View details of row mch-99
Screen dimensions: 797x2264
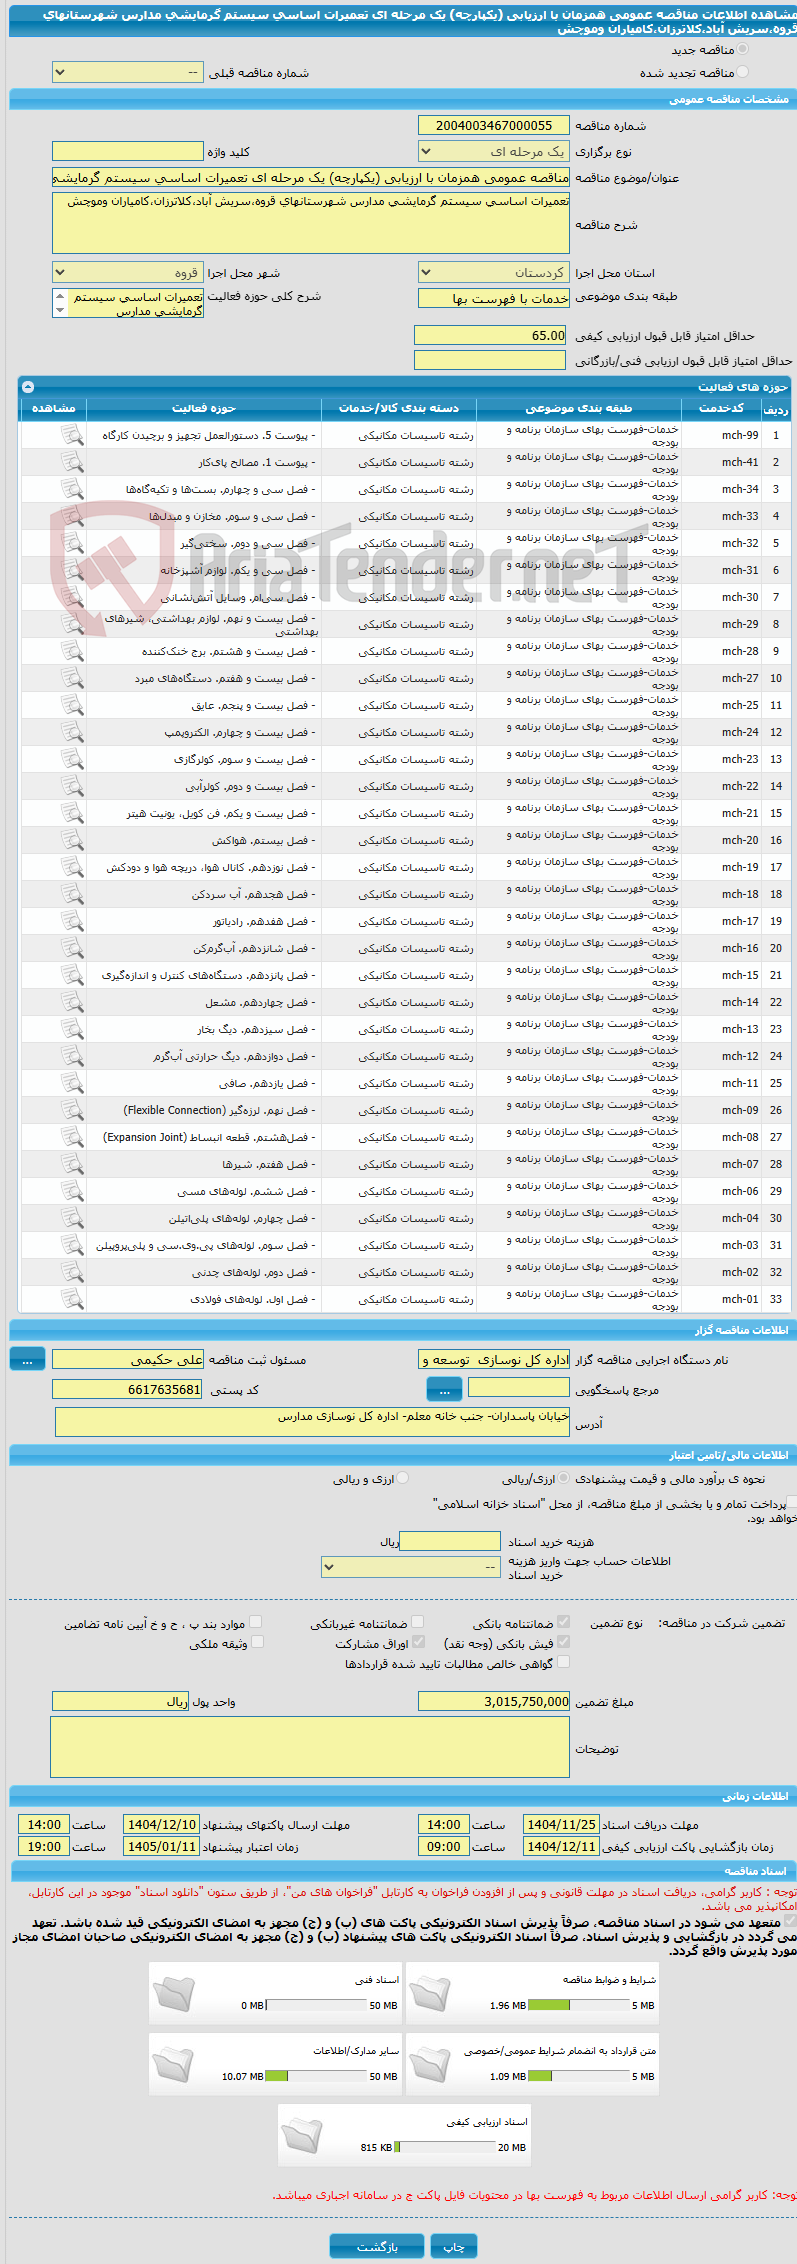pyautogui.click(x=72, y=435)
